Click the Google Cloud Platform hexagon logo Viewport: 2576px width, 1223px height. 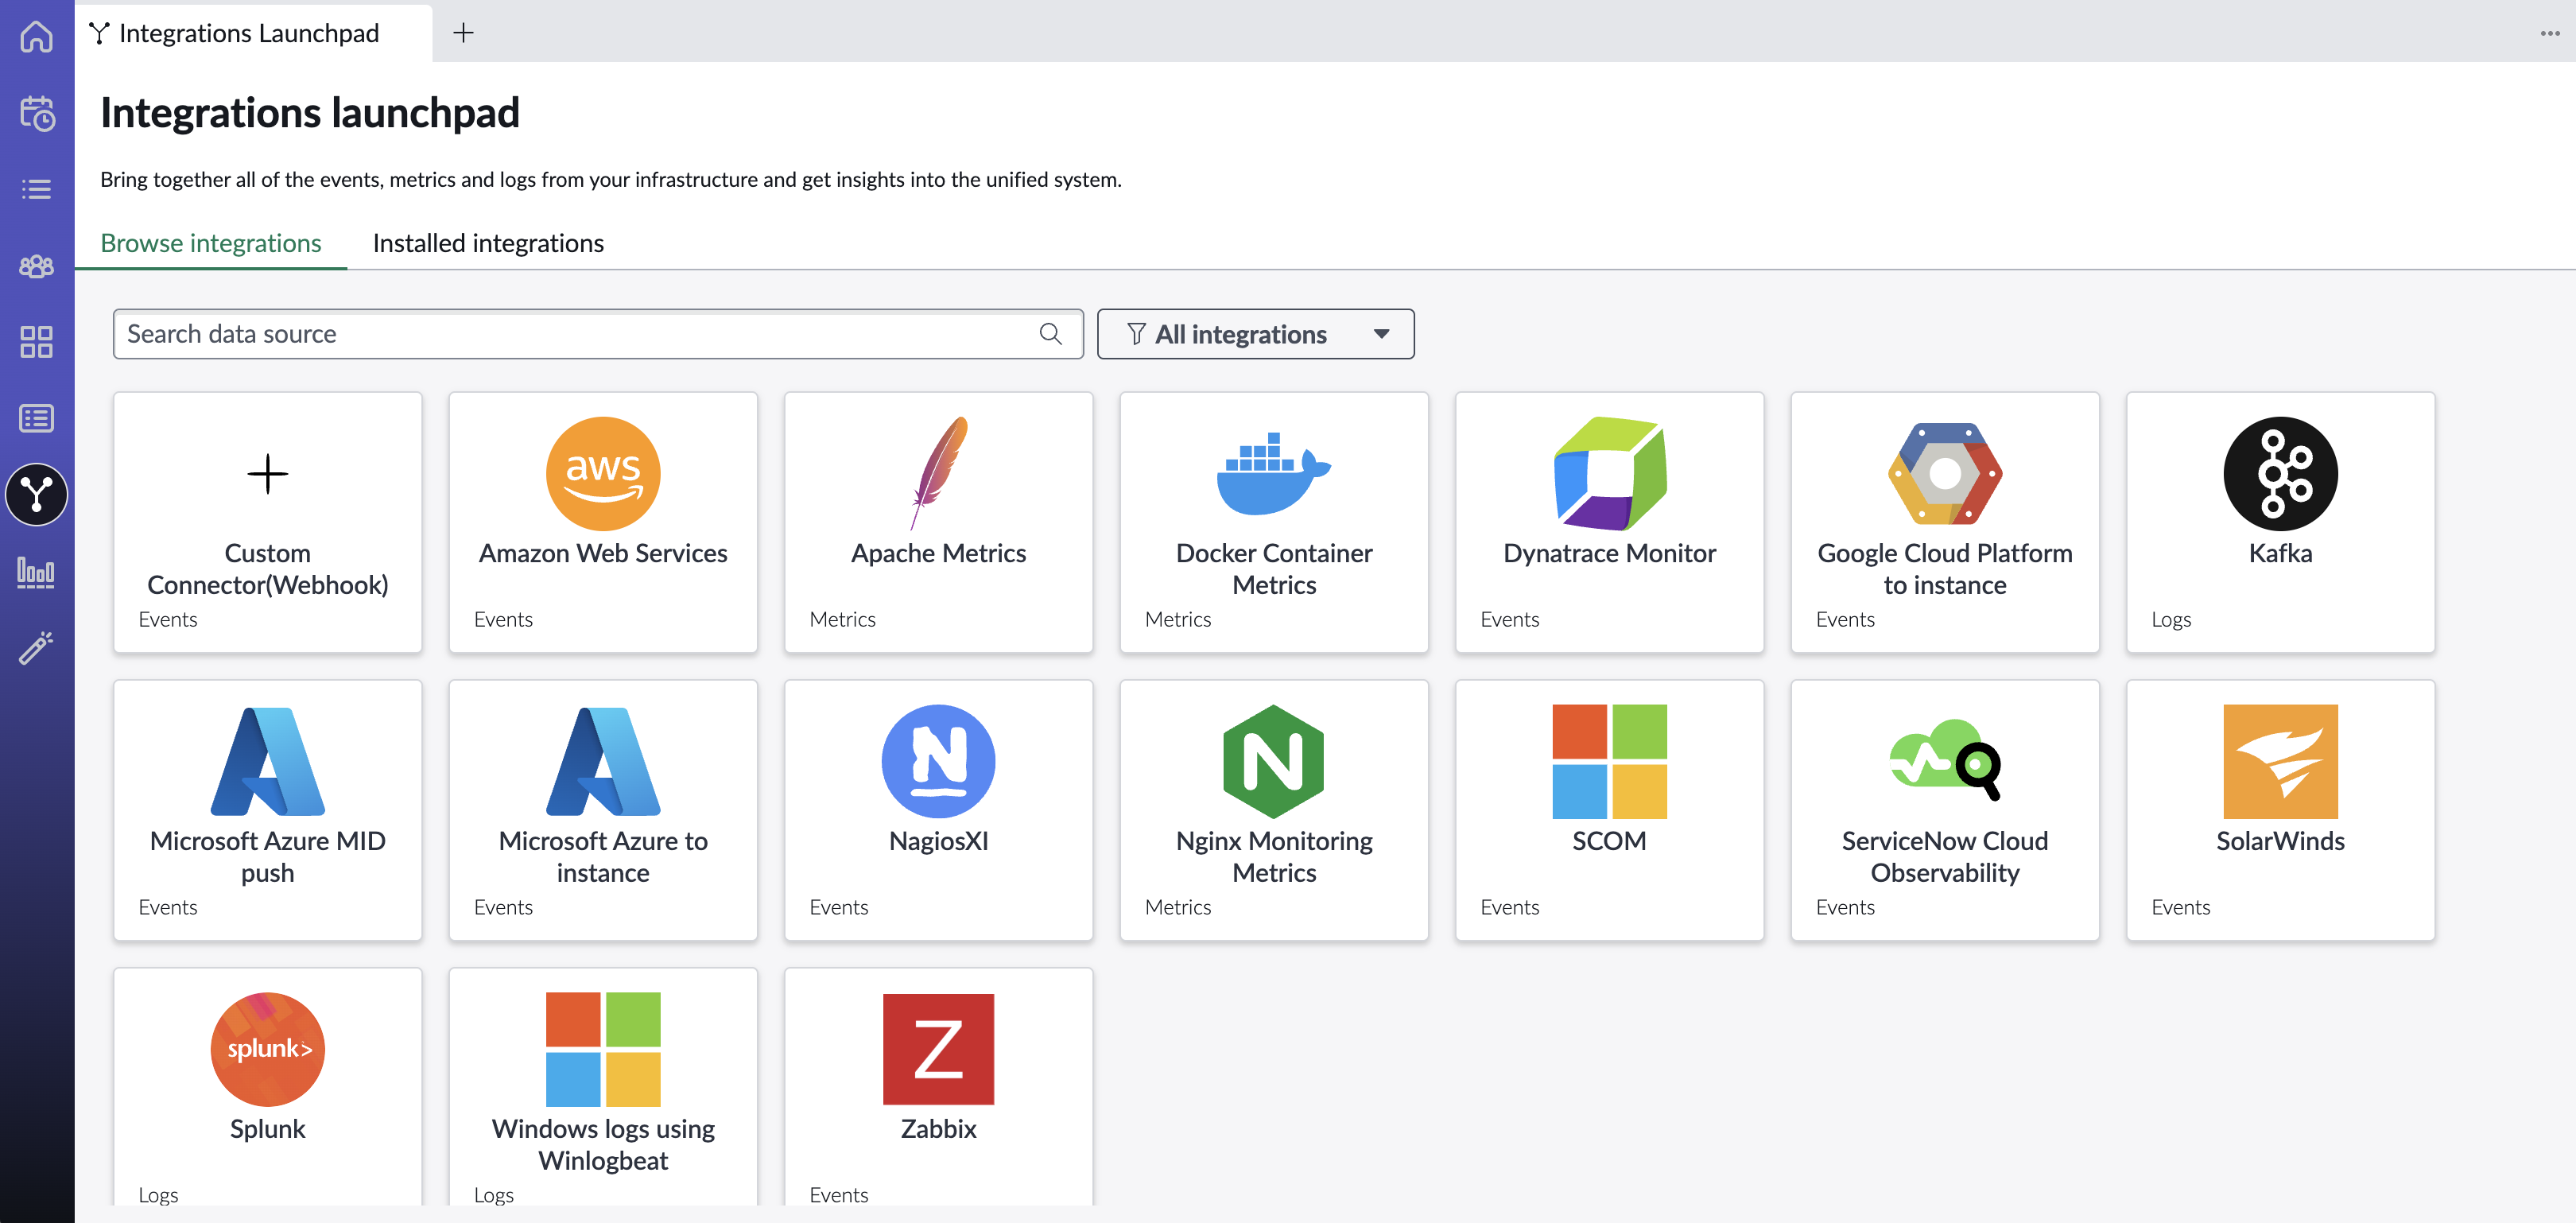(x=1945, y=473)
